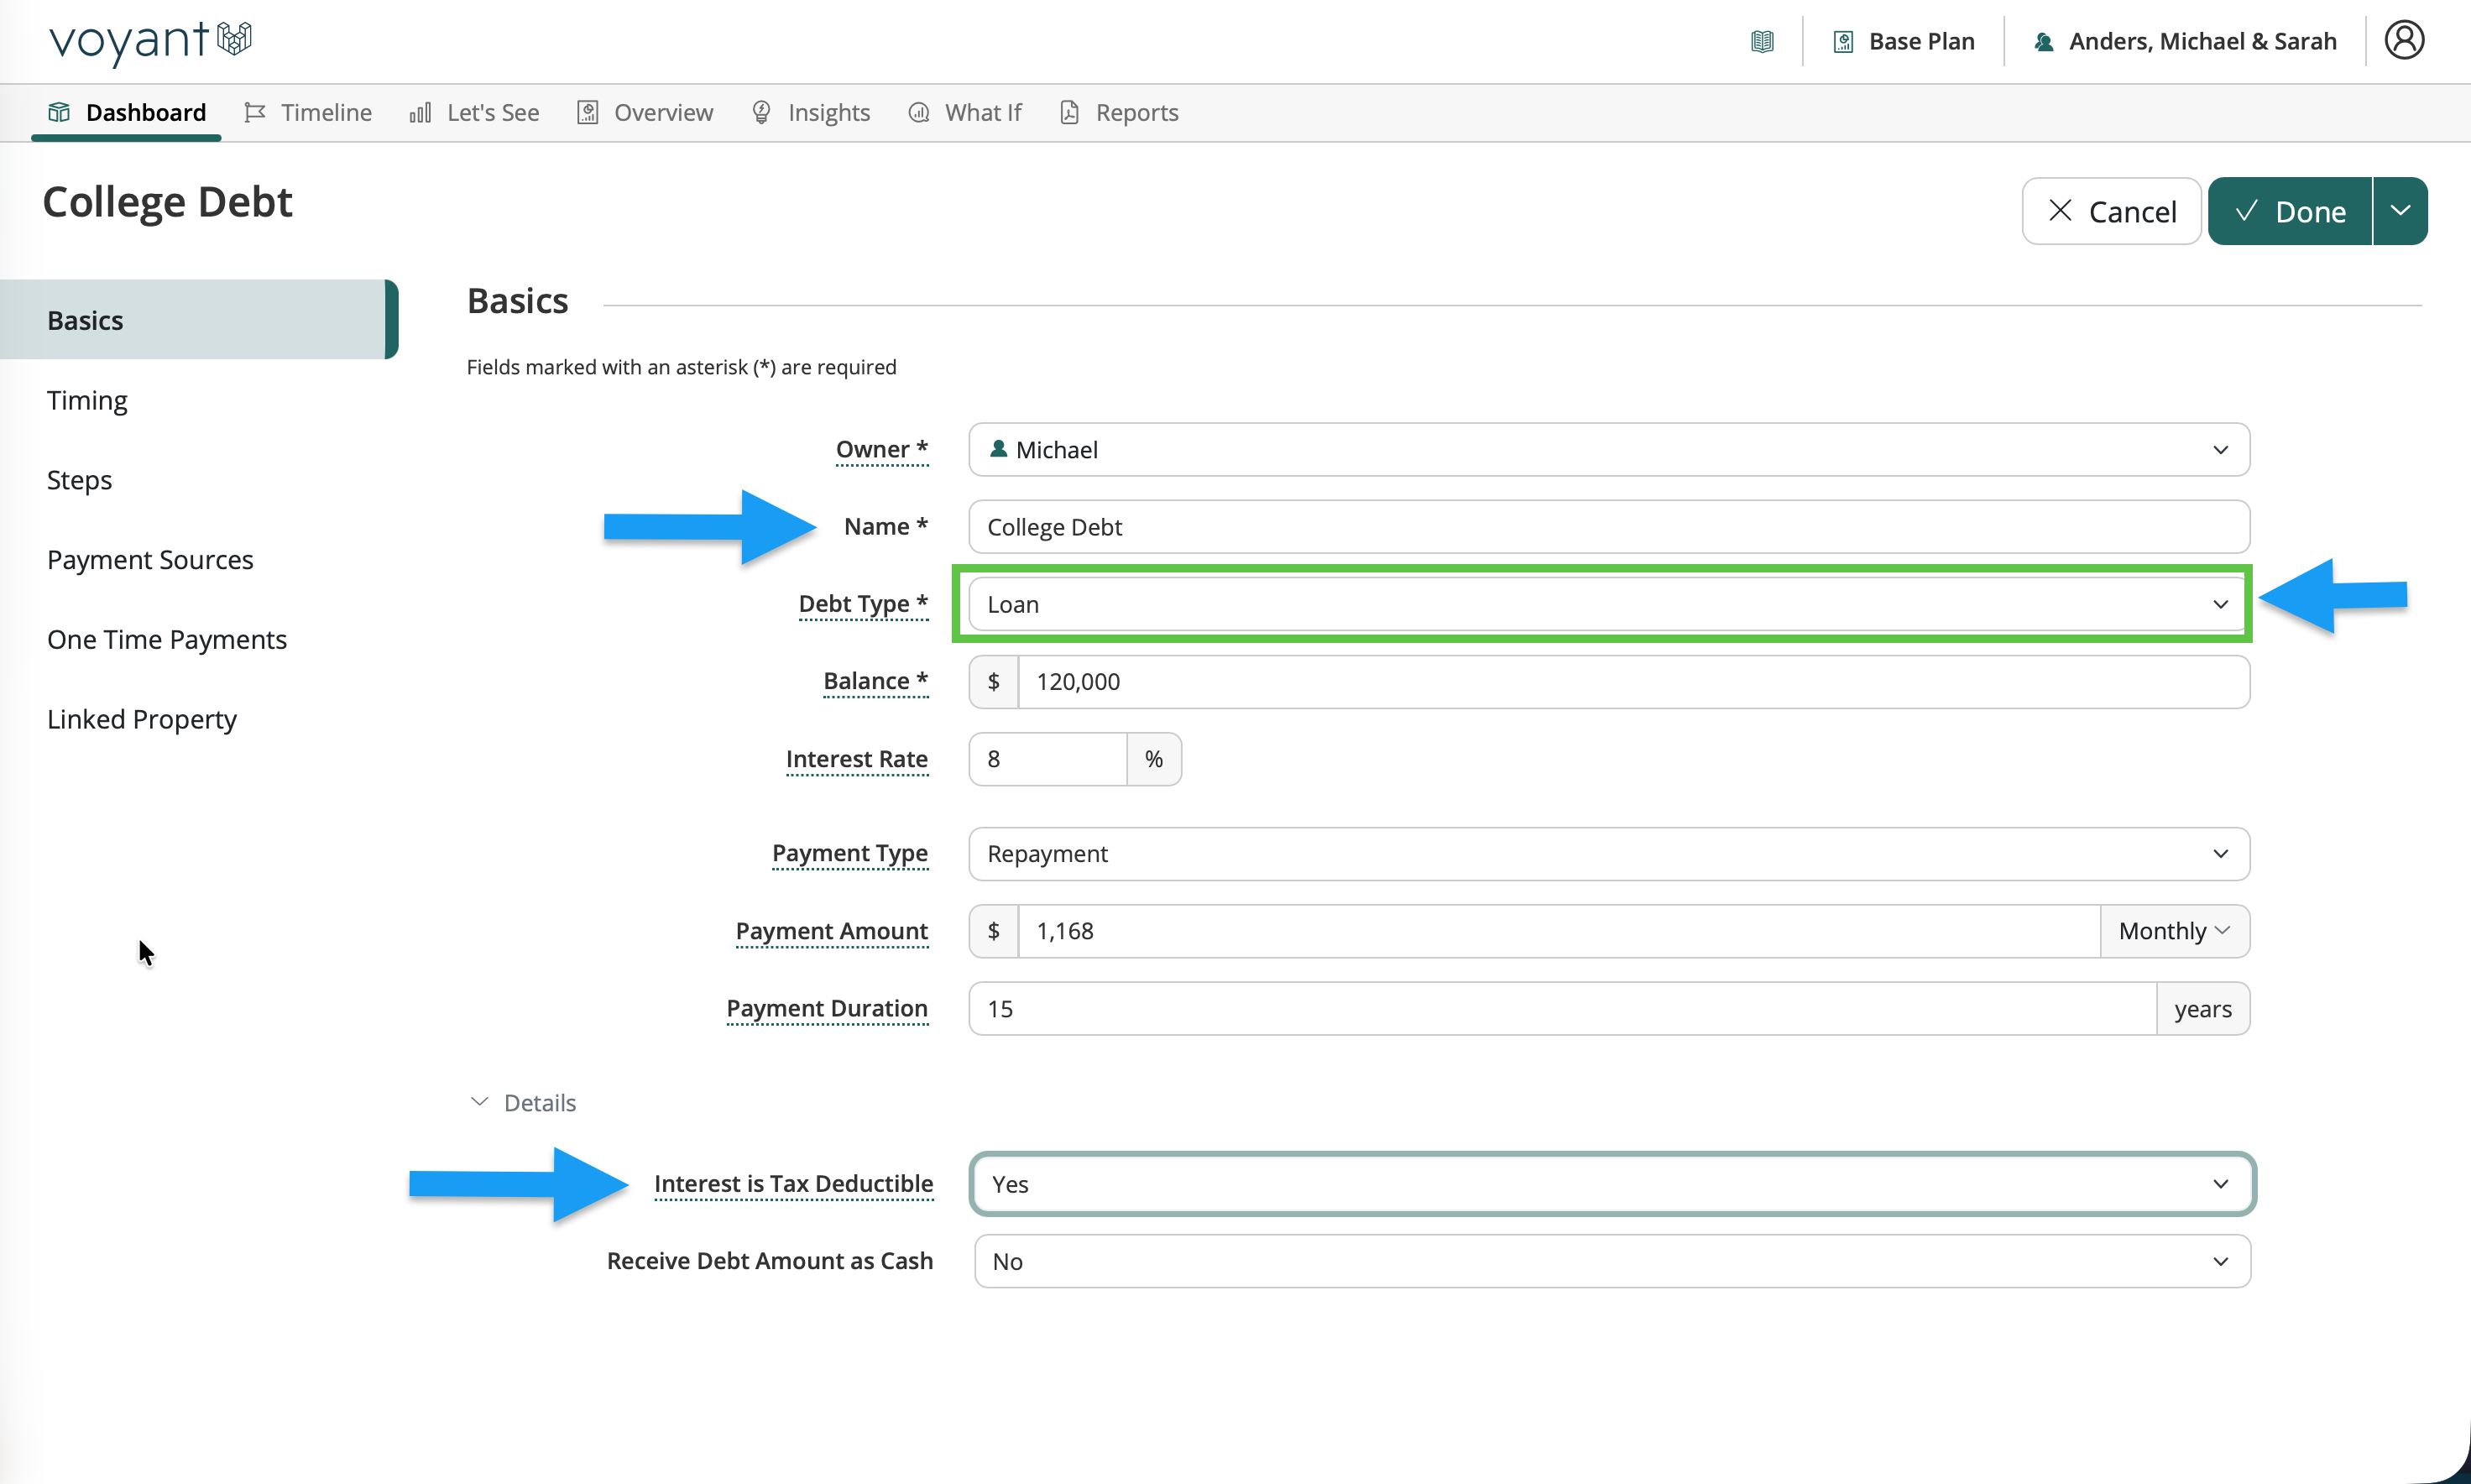Image resolution: width=2471 pixels, height=1484 pixels.
Task: Click the client people icon
Action: pos(2044,41)
